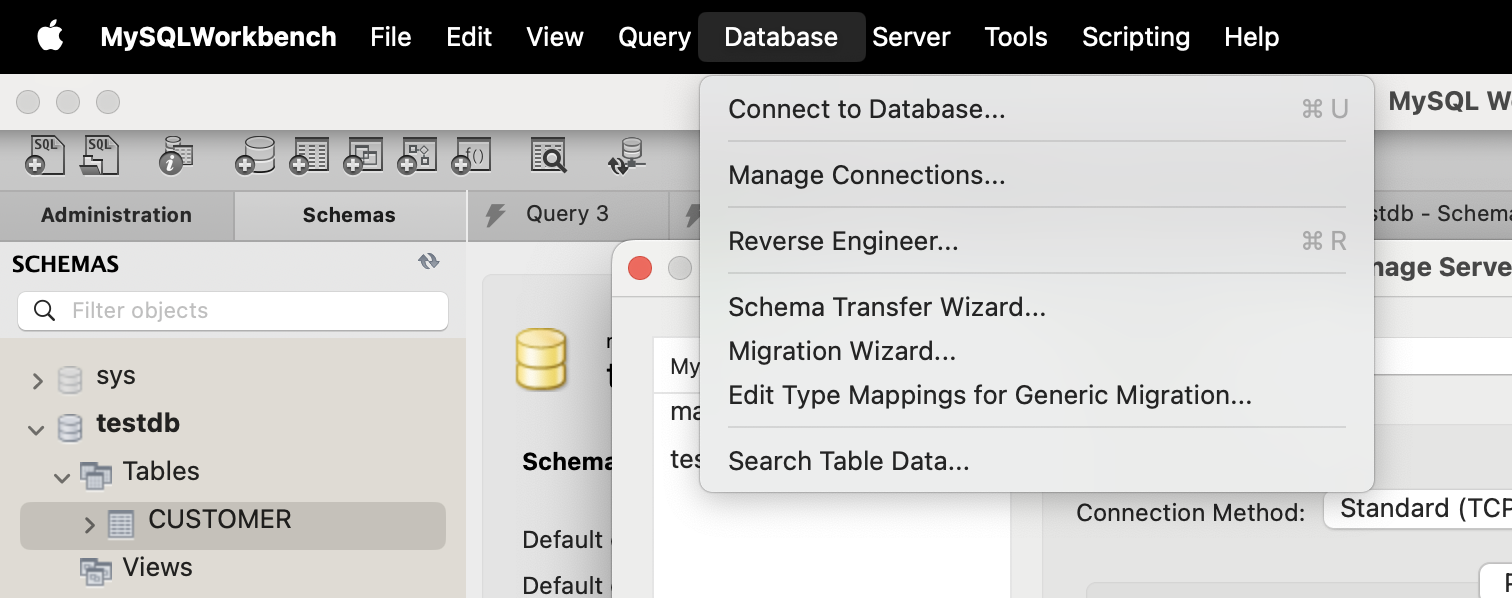Choose Reverse Engineer...

1037,241
